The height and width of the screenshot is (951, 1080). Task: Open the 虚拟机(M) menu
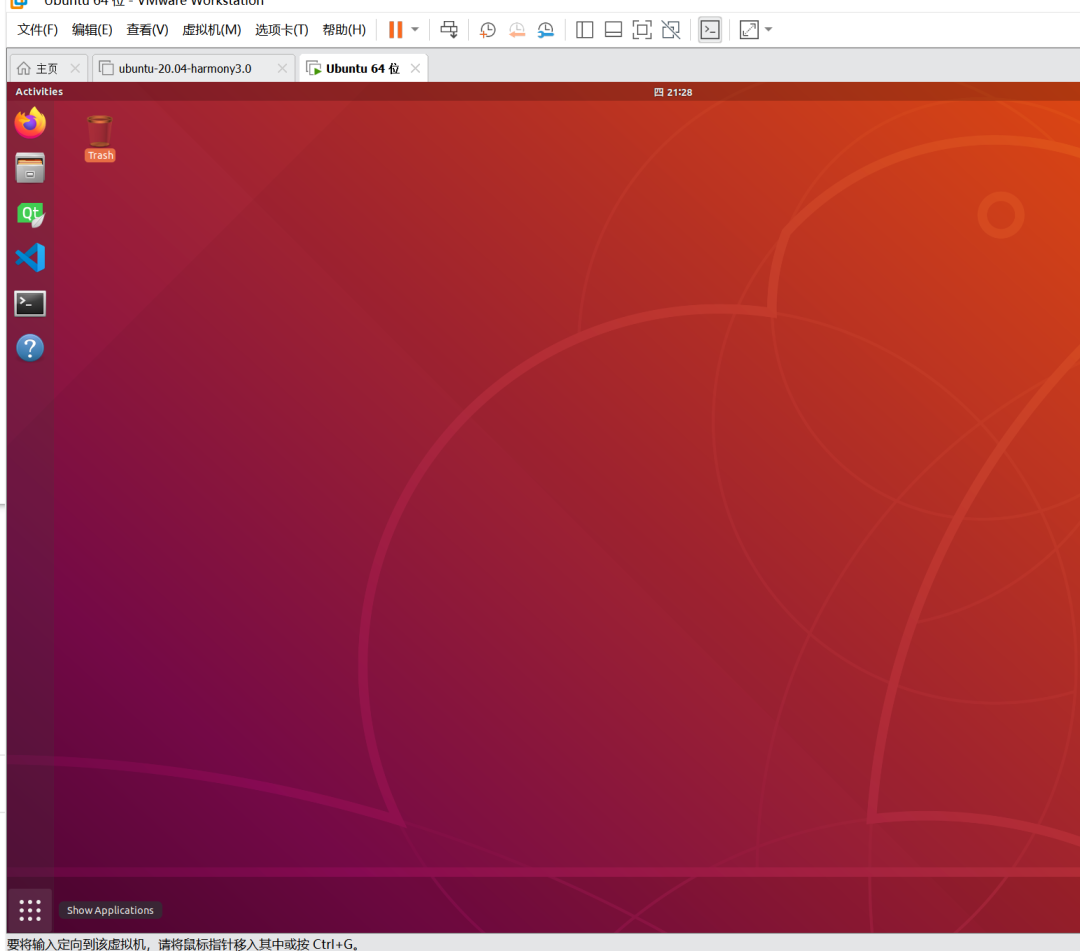[x=211, y=30]
